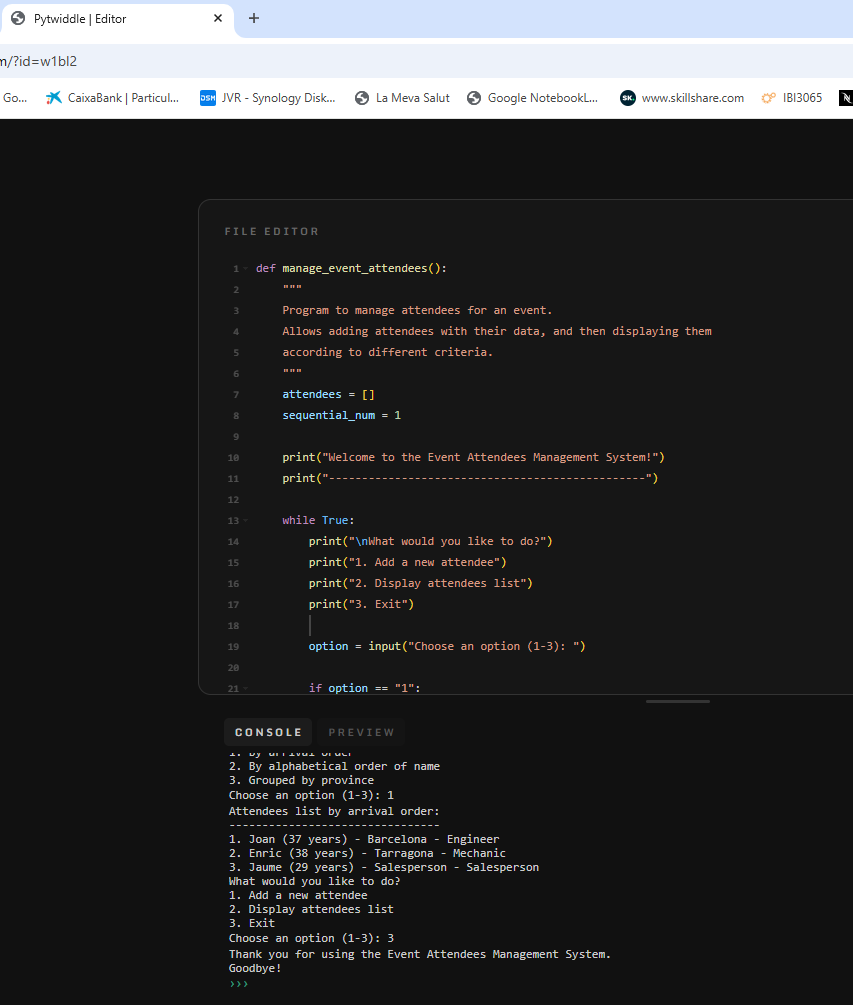Open the Go... bookmark

[x=15, y=98]
